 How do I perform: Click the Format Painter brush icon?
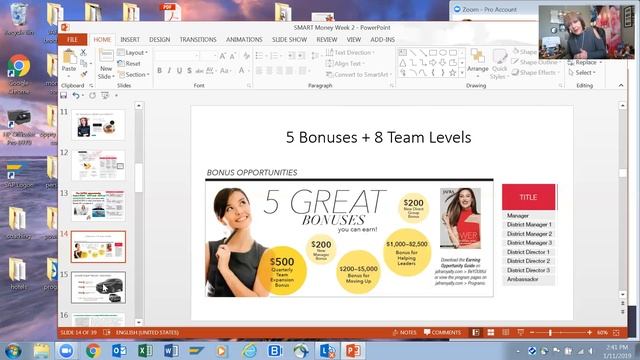tap(83, 74)
